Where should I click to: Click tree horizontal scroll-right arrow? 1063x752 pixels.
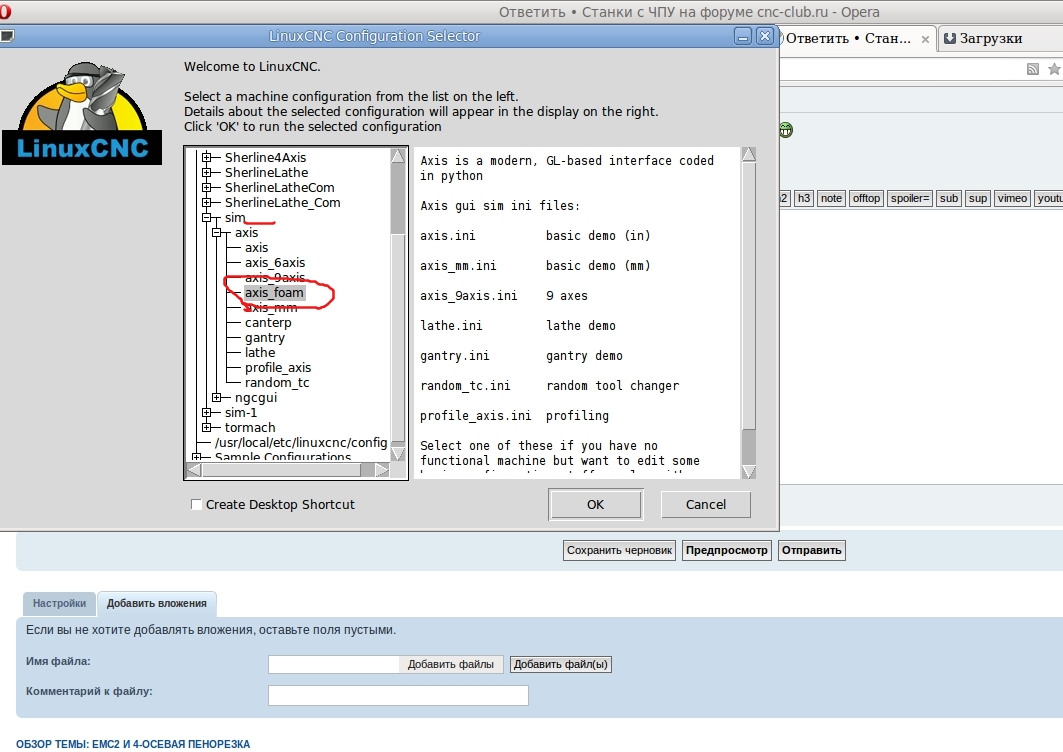tap(382, 469)
